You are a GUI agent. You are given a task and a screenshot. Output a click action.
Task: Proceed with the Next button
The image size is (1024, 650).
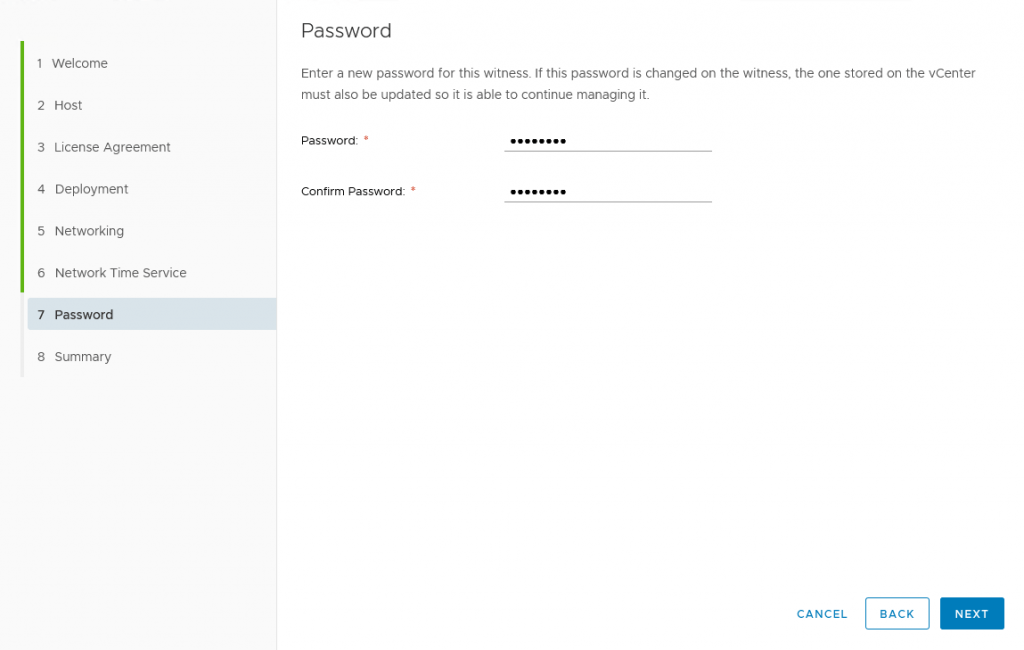971,614
